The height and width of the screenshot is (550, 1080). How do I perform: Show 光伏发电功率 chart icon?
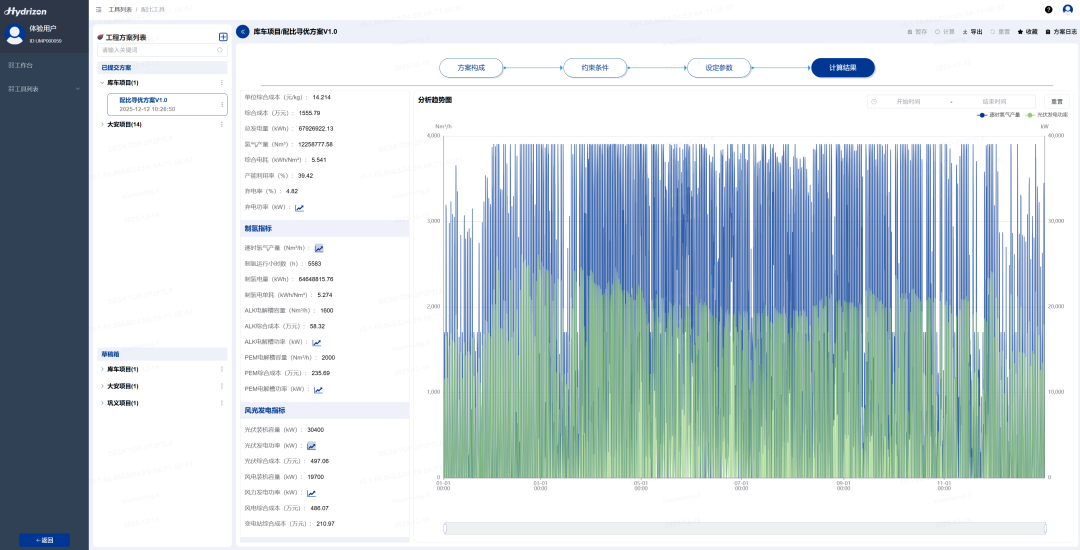click(x=311, y=446)
